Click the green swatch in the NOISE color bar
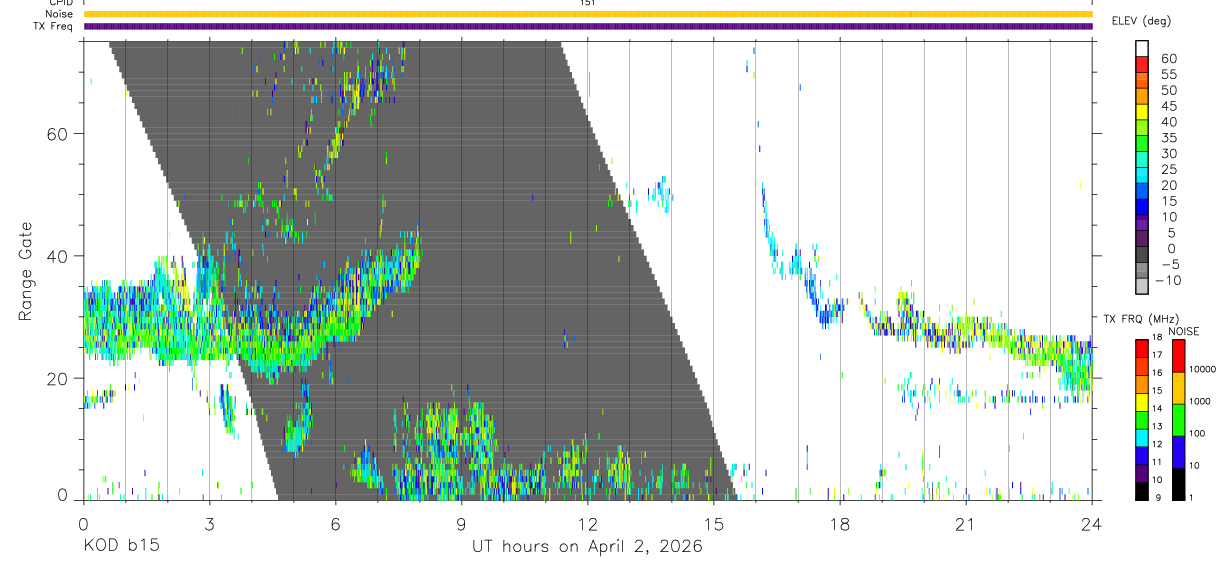Image resolution: width=1228 pixels, height=567 pixels. tap(1179, 420)
